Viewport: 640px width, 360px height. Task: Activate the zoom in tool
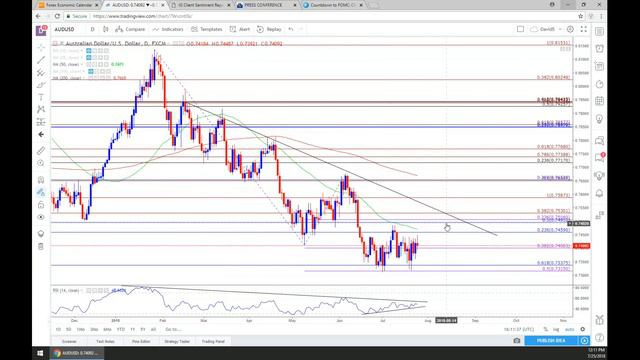tap(41, 163)
